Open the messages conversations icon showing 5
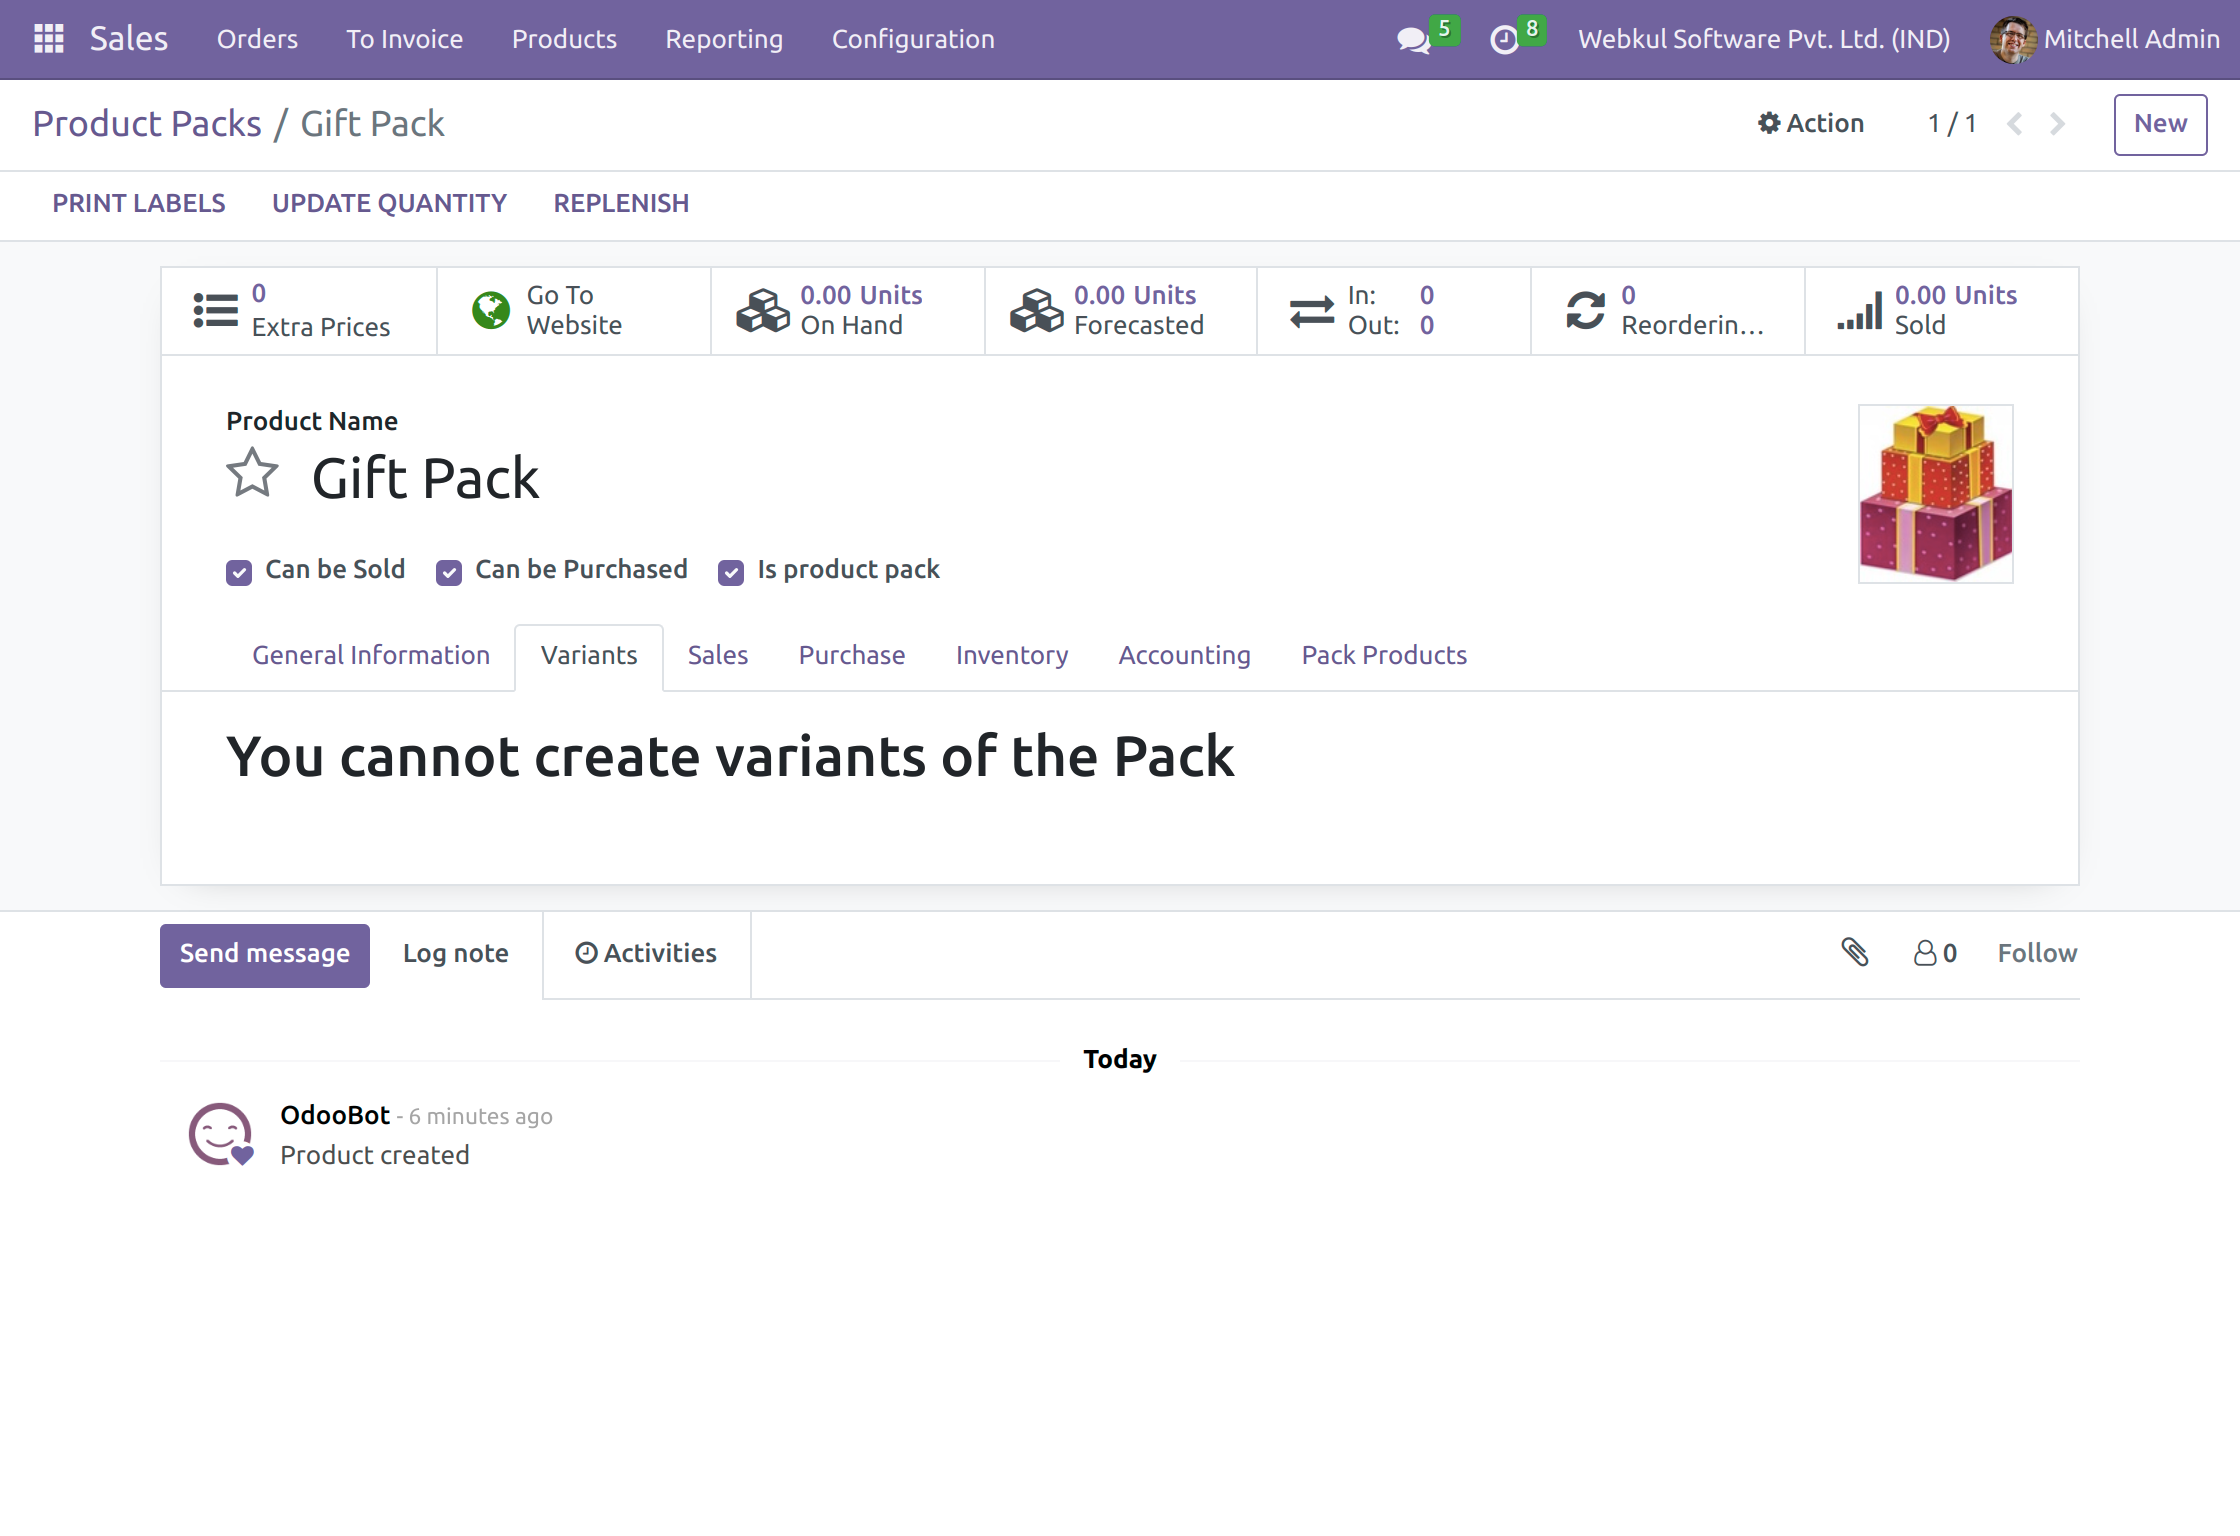The width and height of the screenshot is (2240, 1536). tap(1413, 40)
